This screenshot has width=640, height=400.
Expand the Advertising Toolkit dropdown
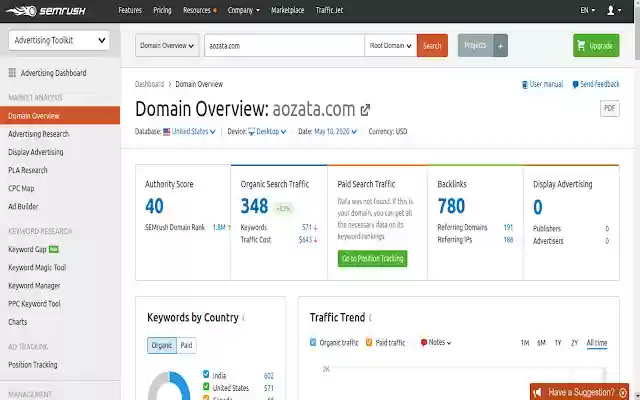(59, 41)
